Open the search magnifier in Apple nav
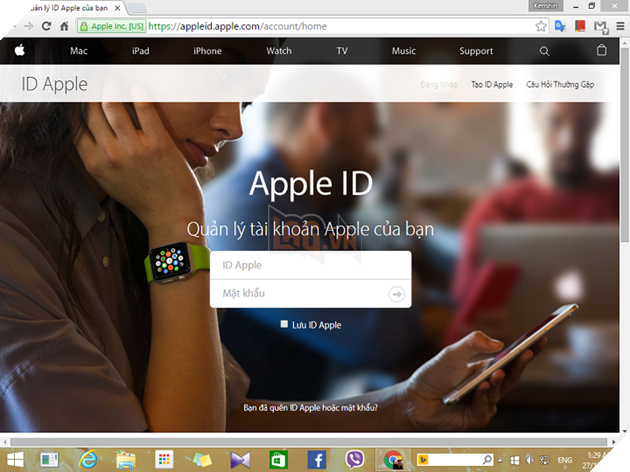630x472 pixels. click(544, 51)
